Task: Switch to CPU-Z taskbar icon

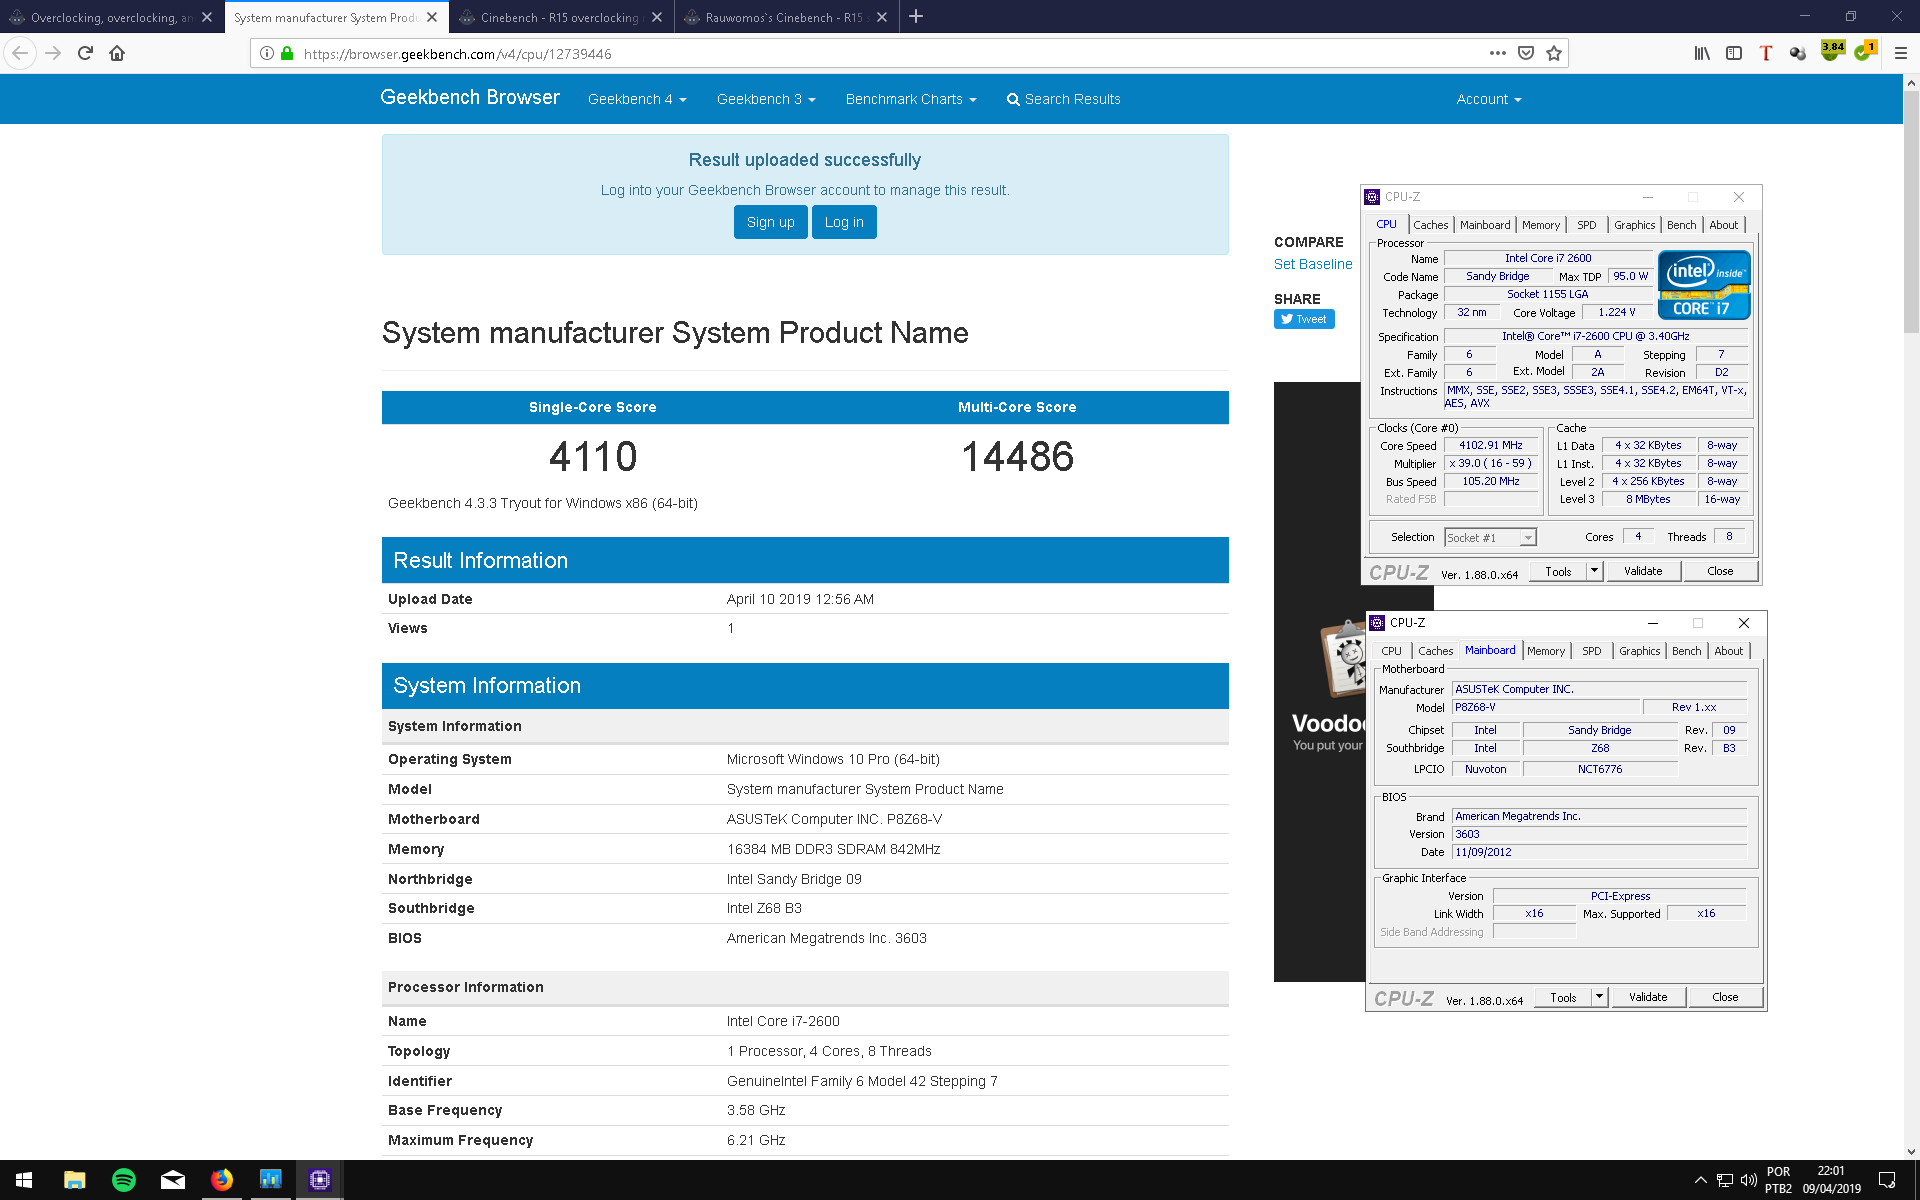Action: point(319,1180)
